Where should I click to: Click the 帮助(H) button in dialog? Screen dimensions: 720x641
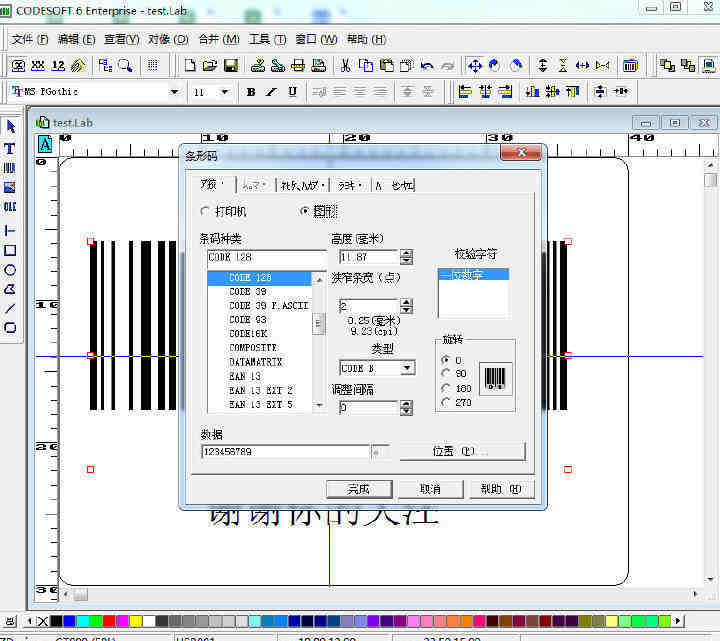(501, 489)
